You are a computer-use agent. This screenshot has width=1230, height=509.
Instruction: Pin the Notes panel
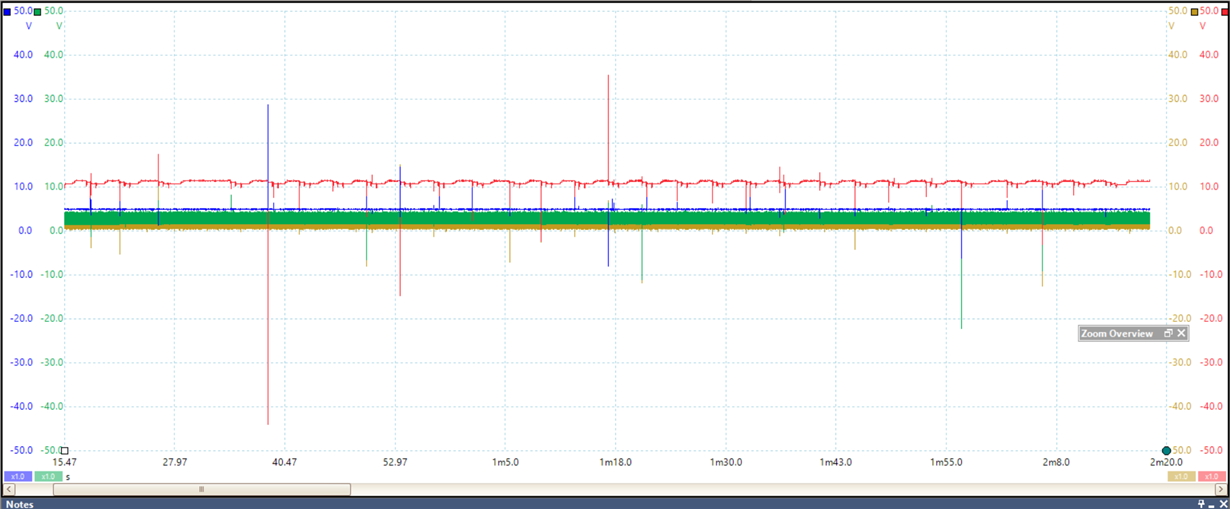[x=1201, y=504]
